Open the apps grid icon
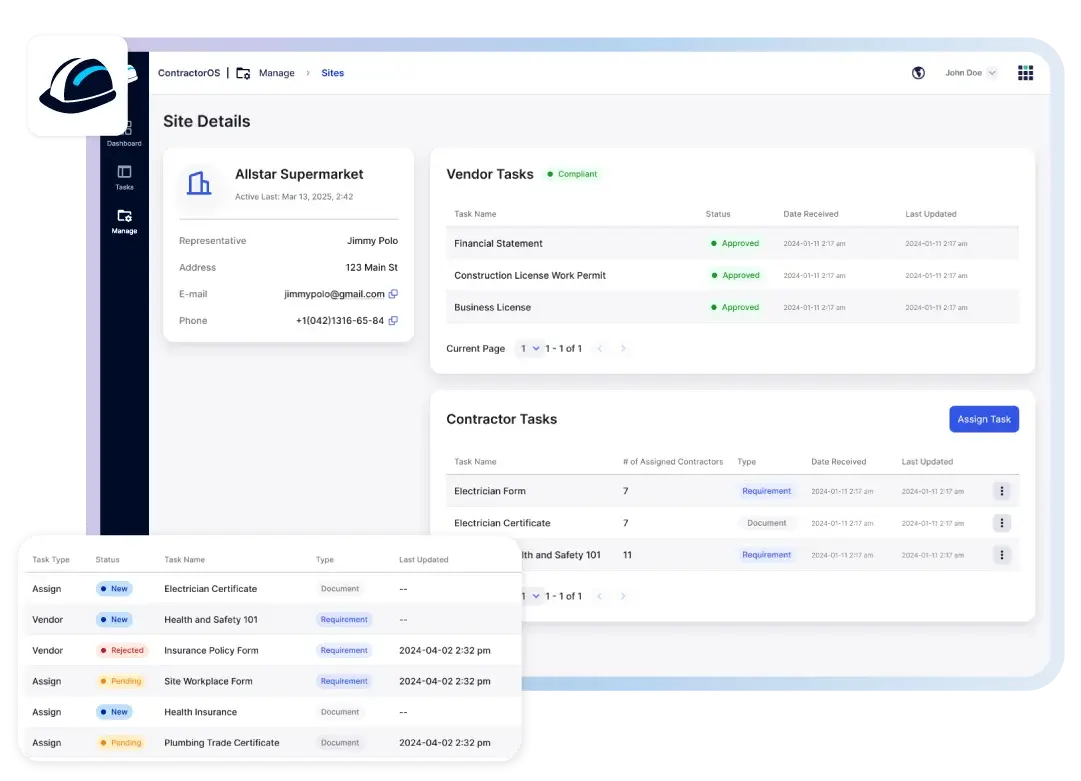 point(1025,73)
